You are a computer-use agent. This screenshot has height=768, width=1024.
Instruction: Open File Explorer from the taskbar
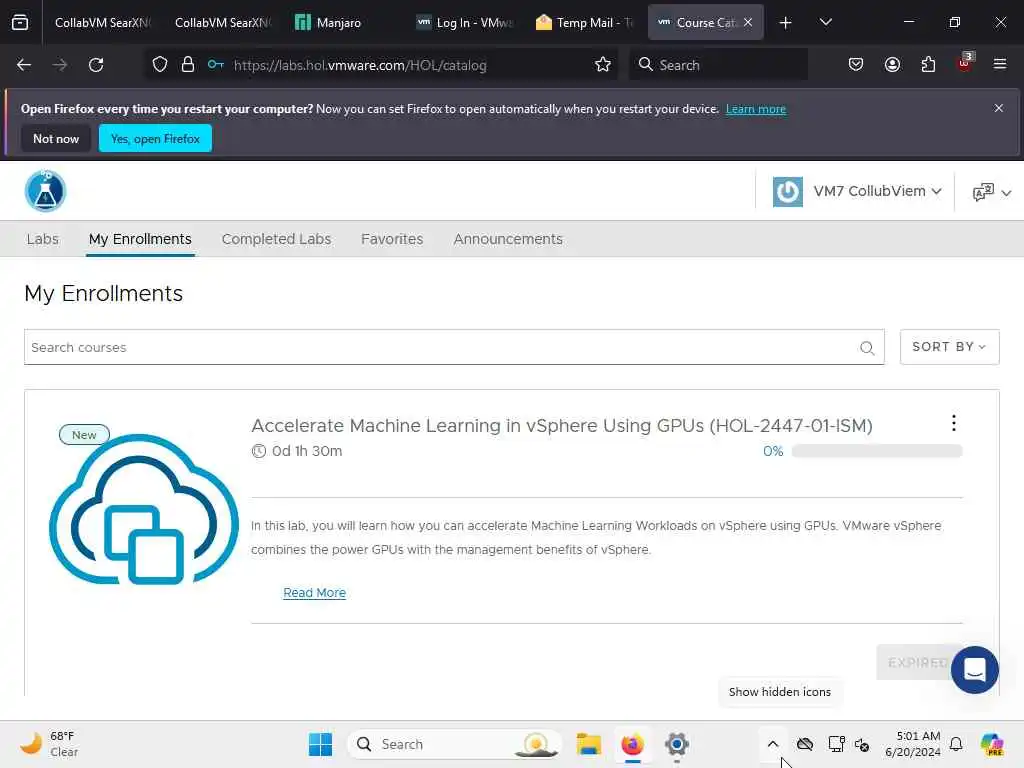pyautogui.click(x=588, y=744)
